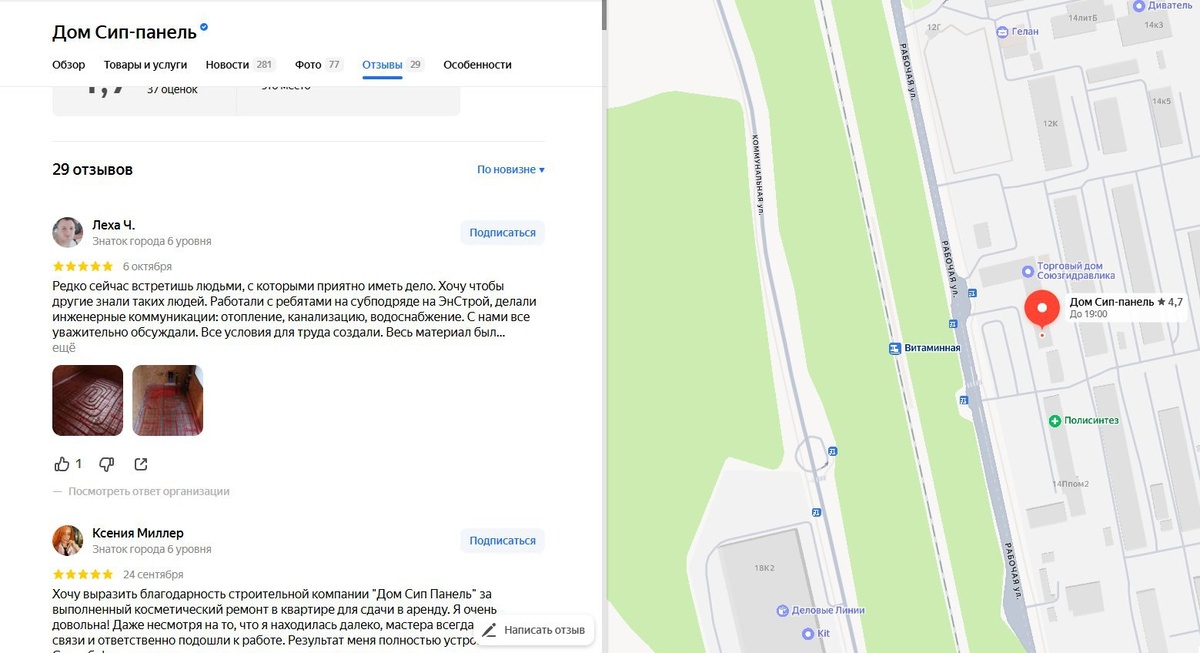Go to the Фото tab
The height and width of the screenshot is (653, 1200).
pyautogui.click(x=319, y=65)
